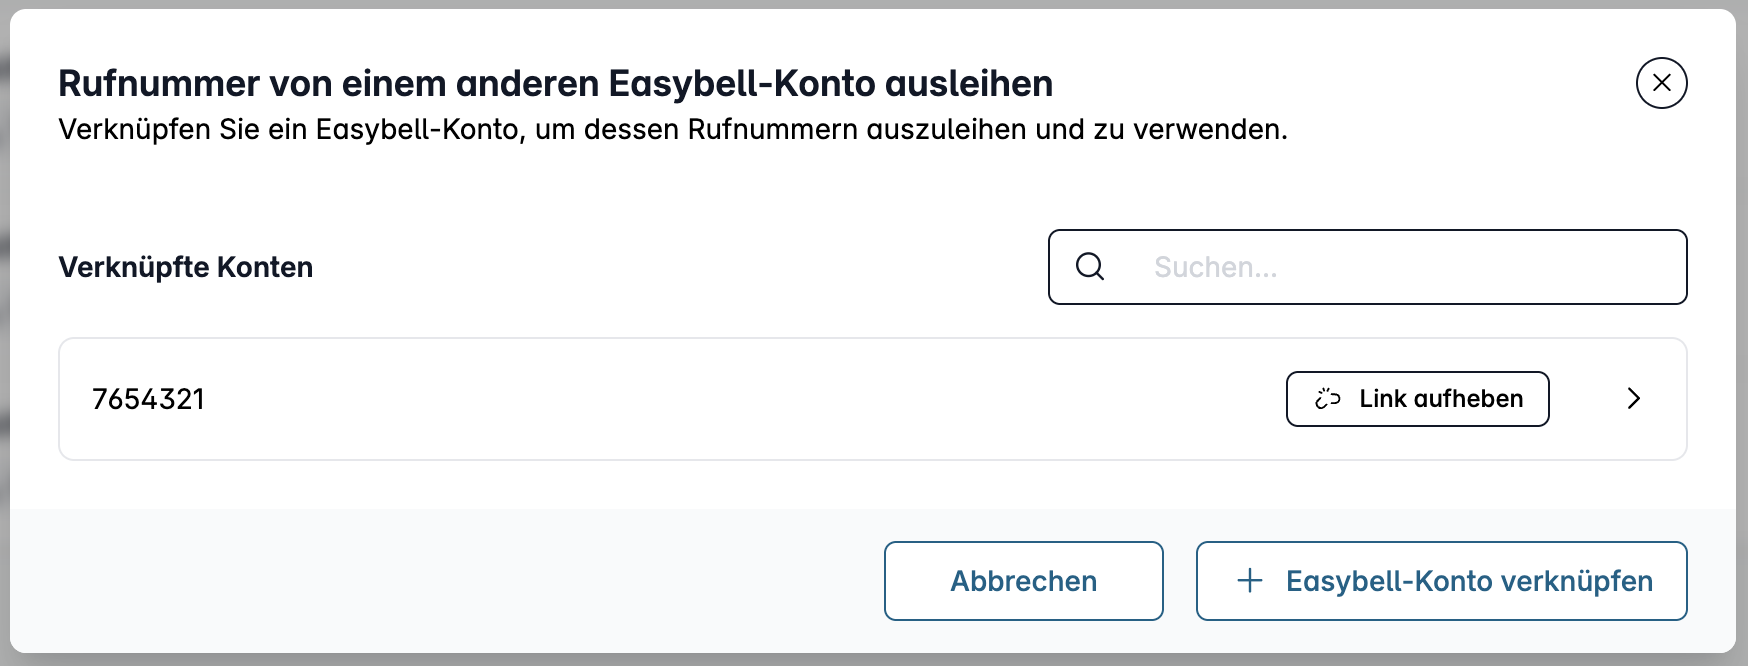This screenshot has width=1748, height=666.
Task: Remove link for account 7654321
Action: pyautogui.click(x=1417, y=399)
